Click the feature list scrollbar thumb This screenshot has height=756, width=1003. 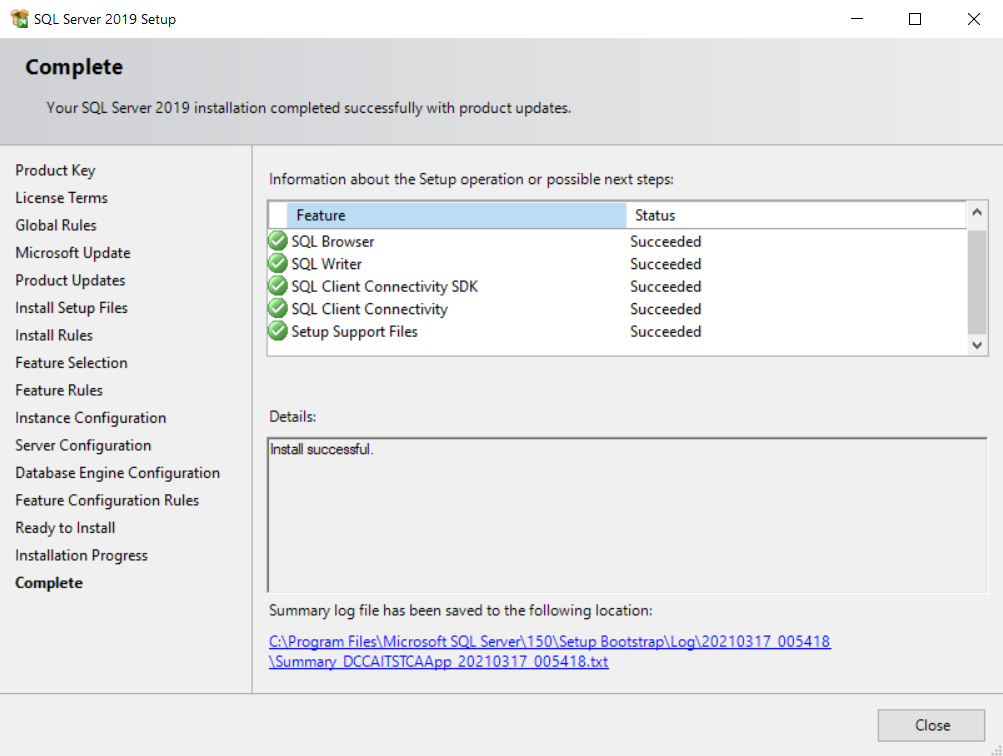[976, 282]
